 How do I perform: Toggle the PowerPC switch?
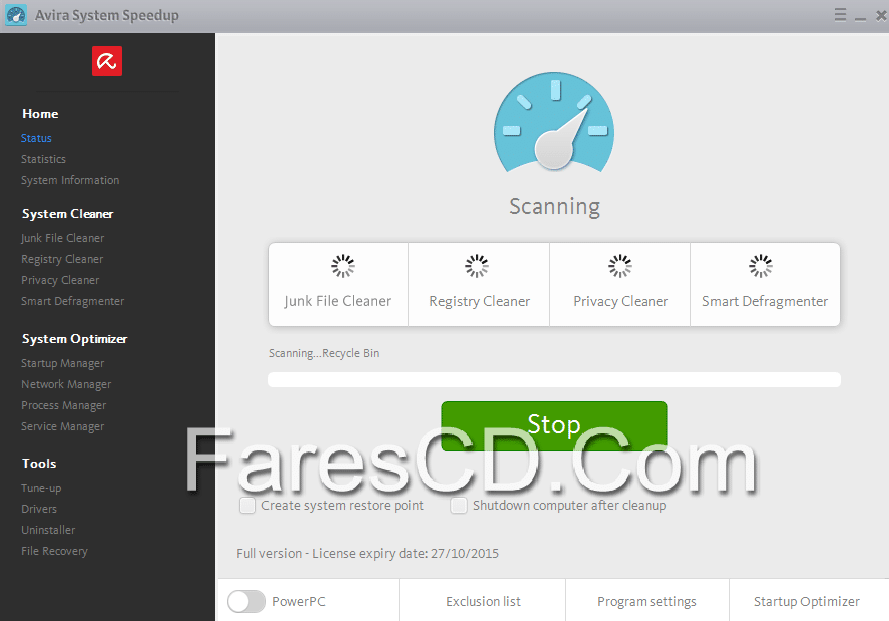[x=246, y=602]
